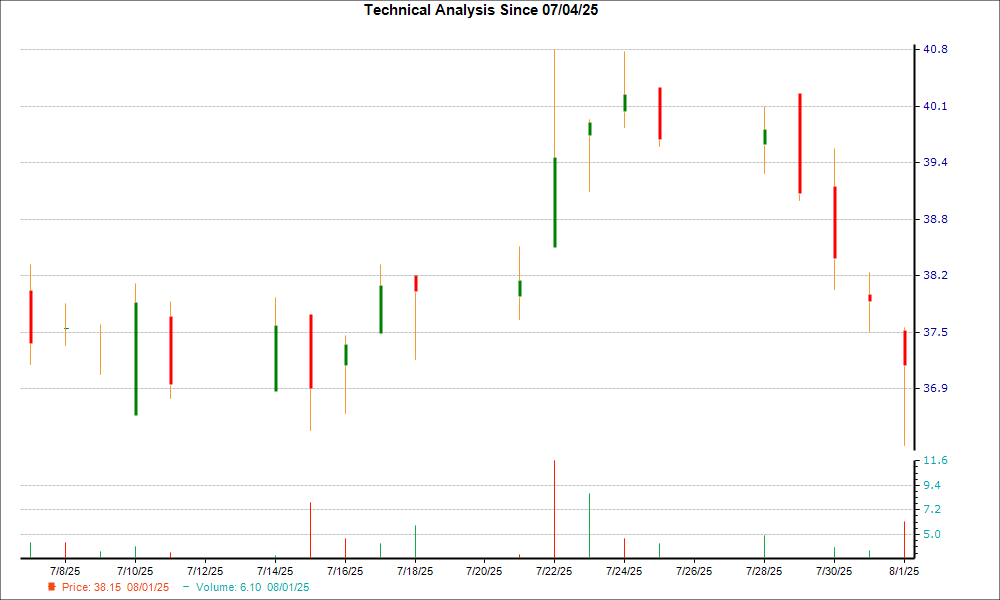Click the 7/12/25 date label

(205, 571)
